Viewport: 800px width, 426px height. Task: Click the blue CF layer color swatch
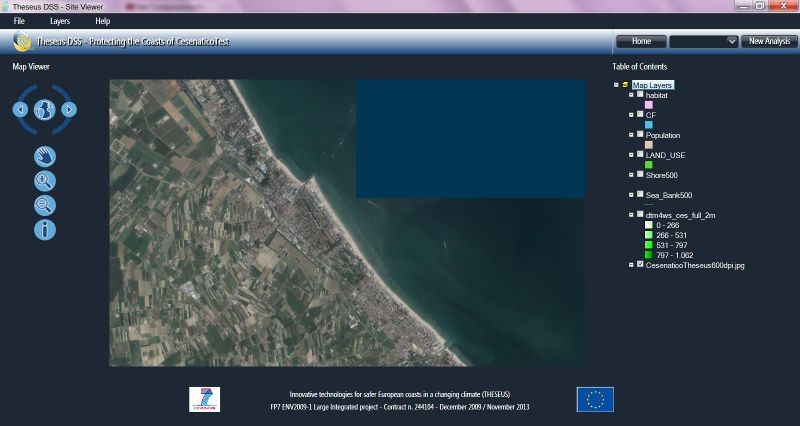pyautogui.click(x=648, y=125)
